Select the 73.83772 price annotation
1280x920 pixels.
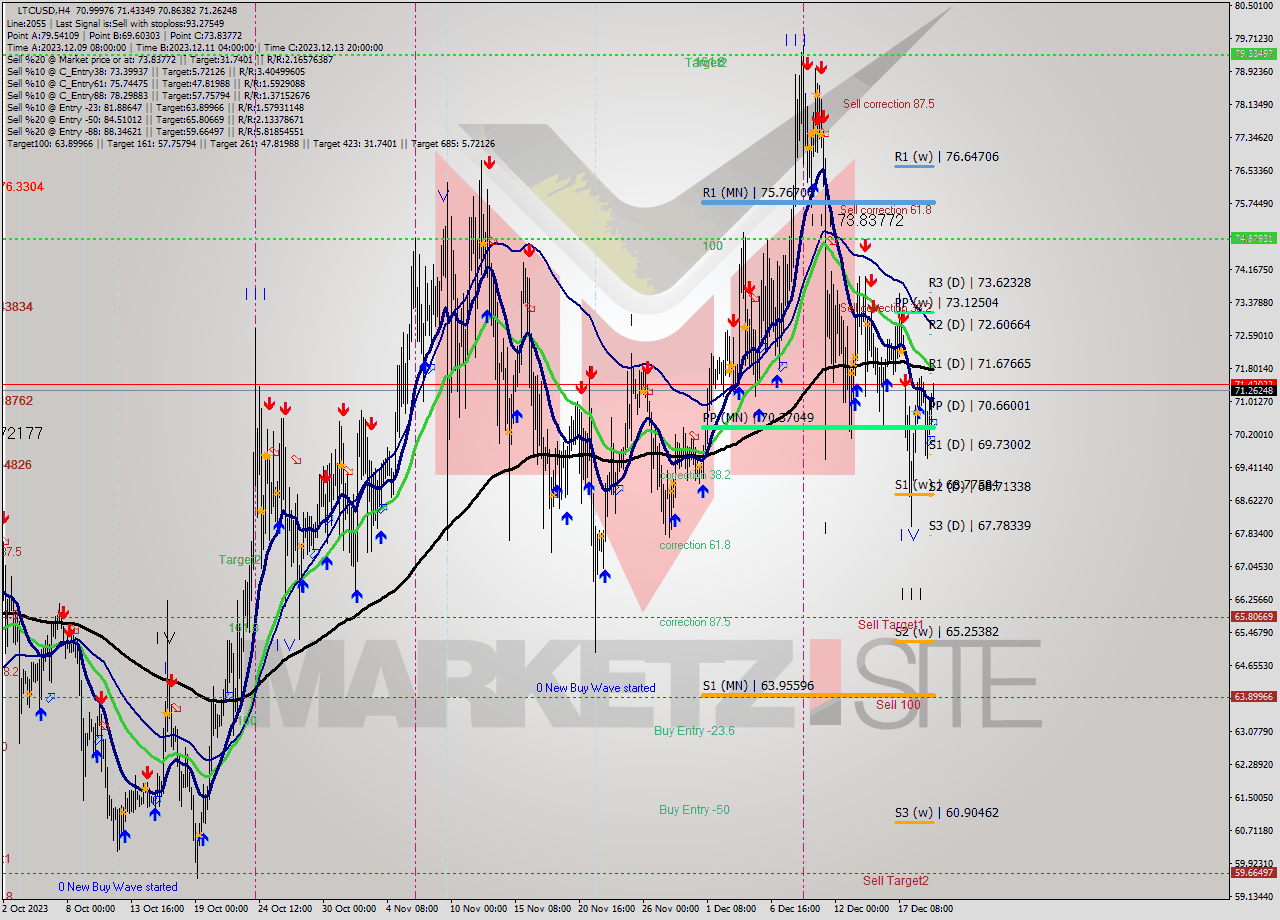870,221
